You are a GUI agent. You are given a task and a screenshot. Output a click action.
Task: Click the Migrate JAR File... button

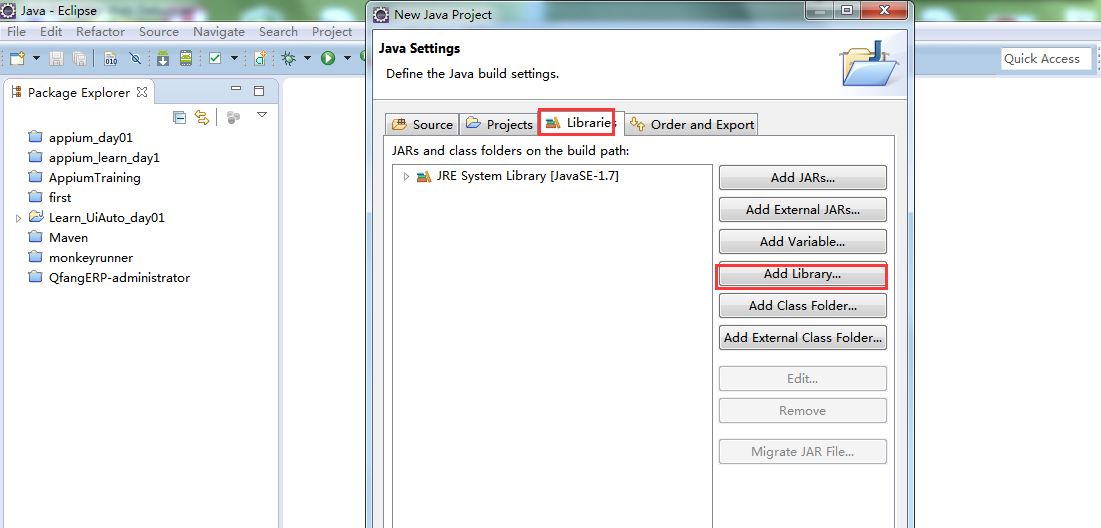[803, 451]
